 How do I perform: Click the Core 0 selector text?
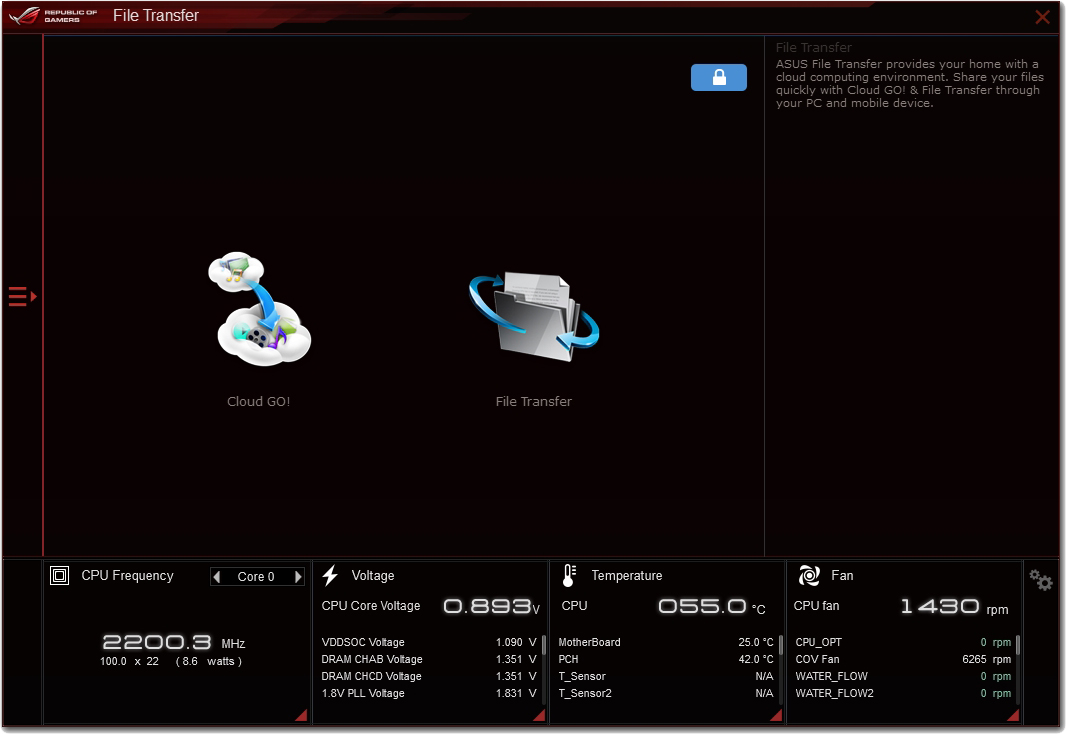pos(256,577)
